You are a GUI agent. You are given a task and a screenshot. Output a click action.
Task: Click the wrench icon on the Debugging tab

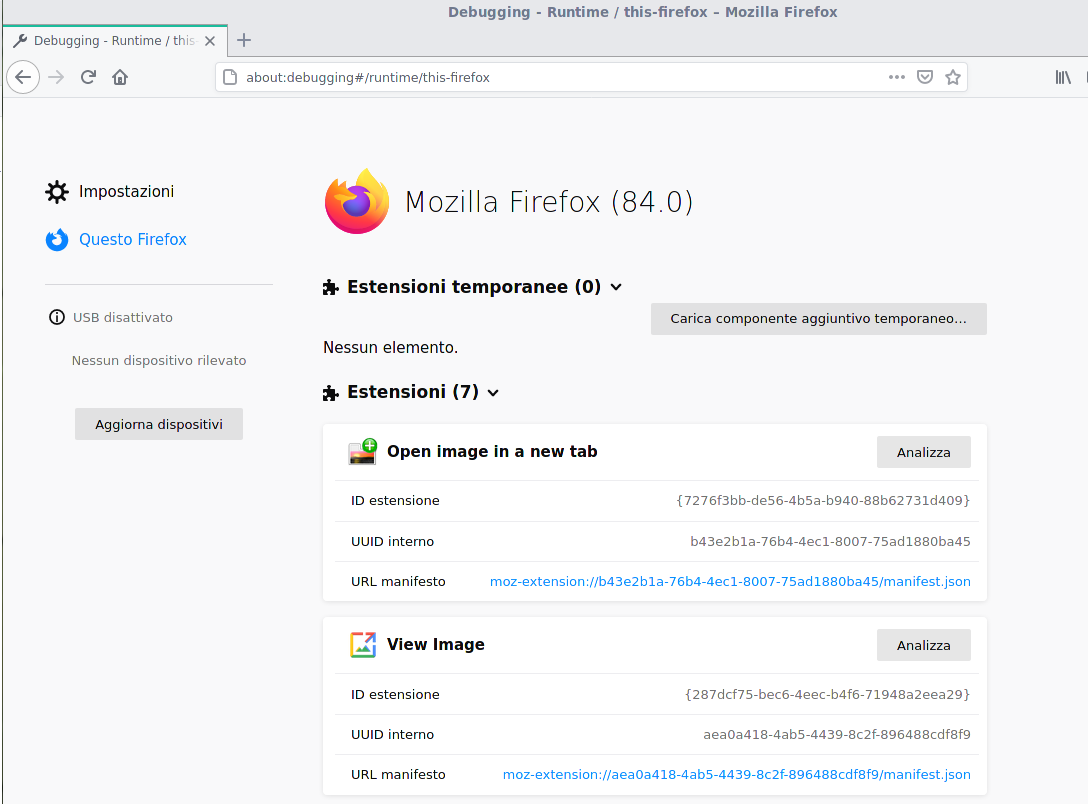20,41
